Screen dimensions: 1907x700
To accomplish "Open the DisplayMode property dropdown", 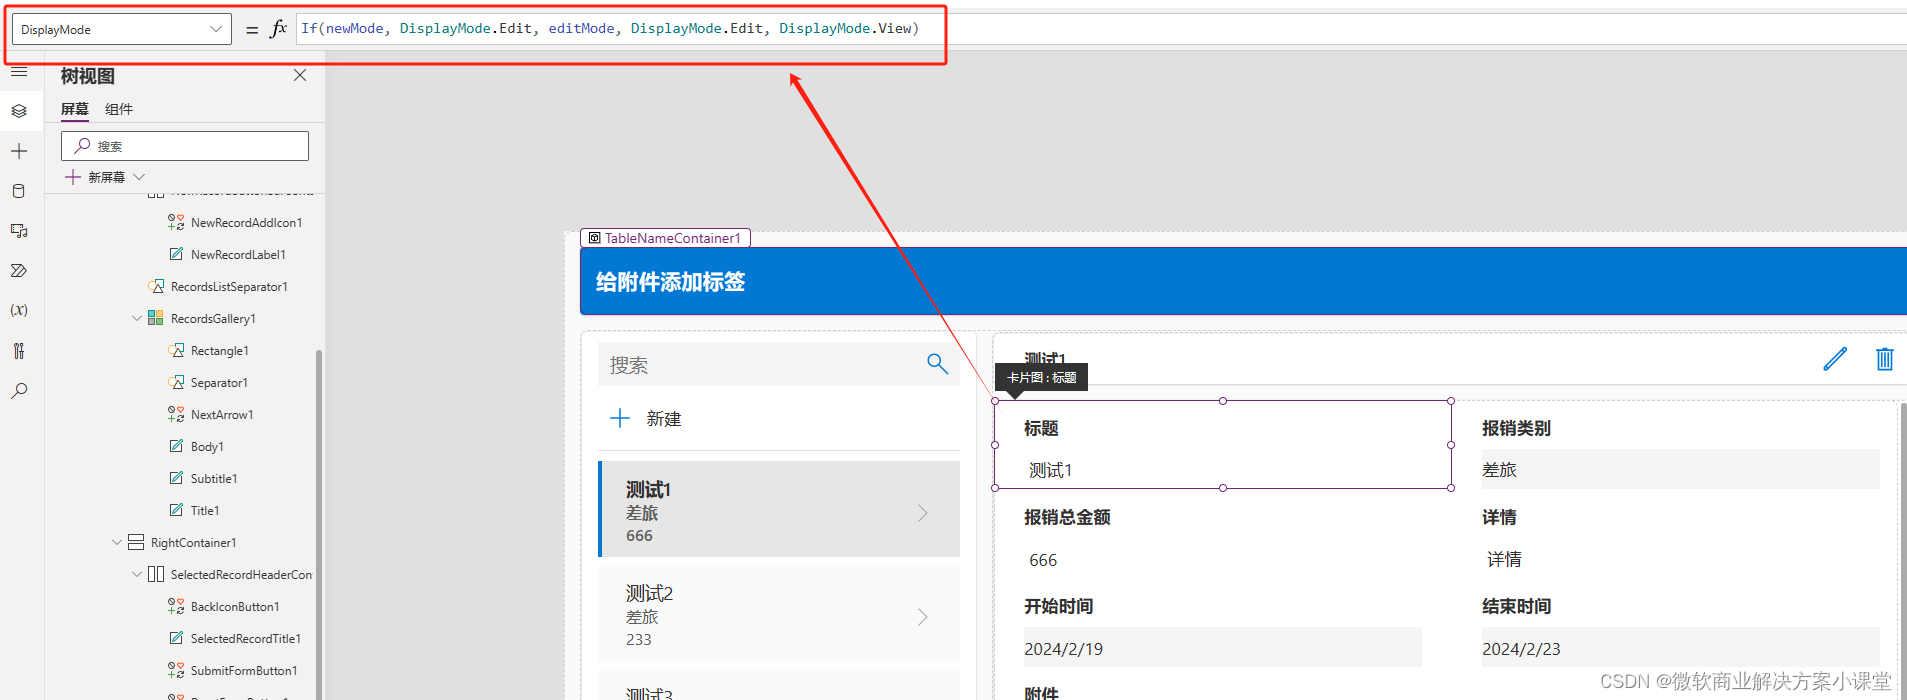I will (122, 29).
